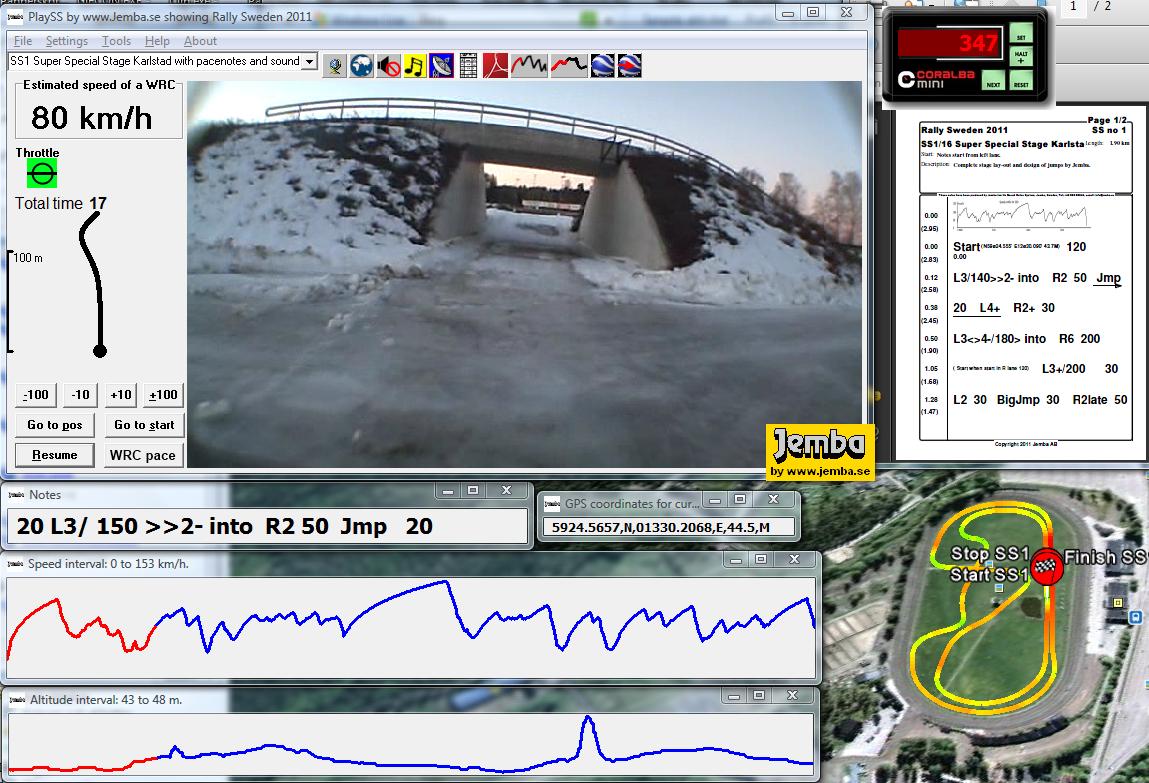Click the green Throttle indicator
The image size is (1149, 783).
click(42, 174)
